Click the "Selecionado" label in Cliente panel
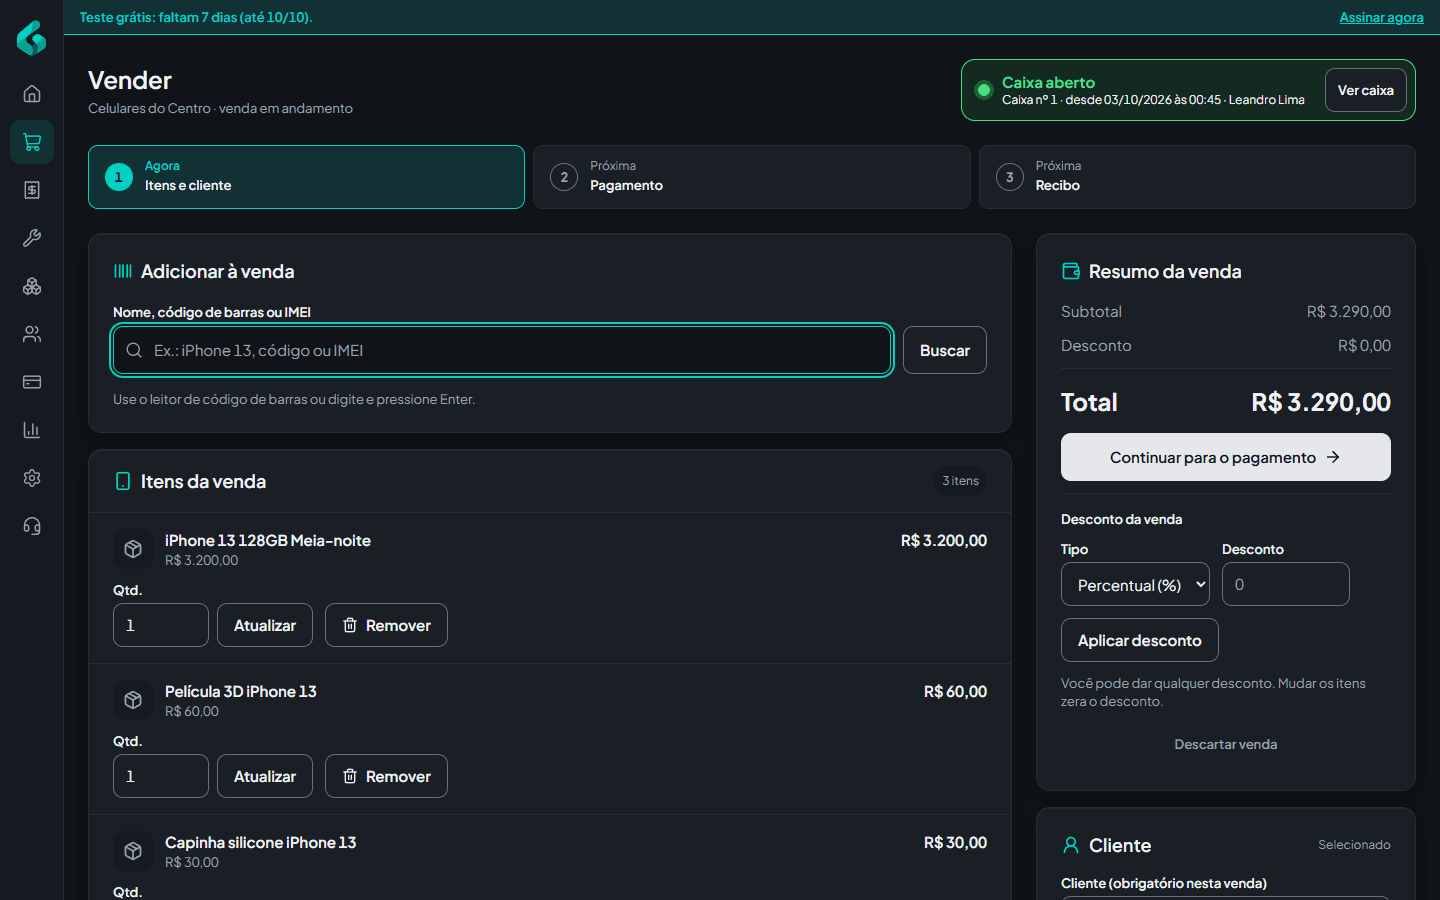 [x=1354, y=845]
